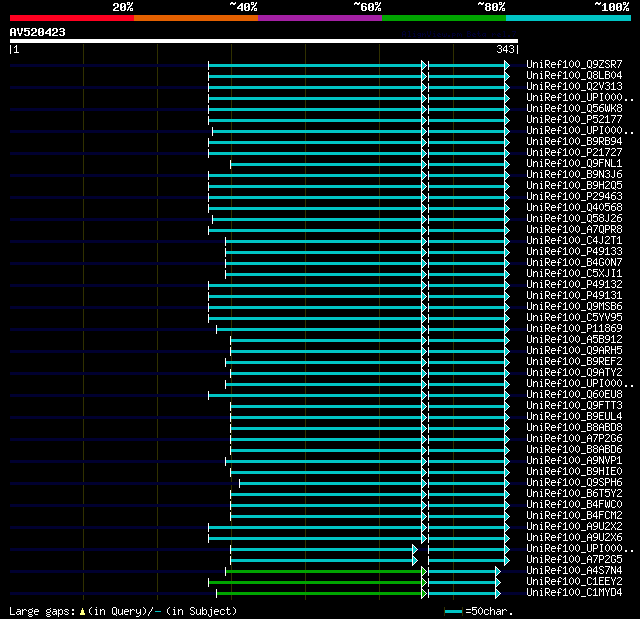Open the UniRef100_Q2V313 entry
This screenshot has width=640, height=619.
tap(574, 87)
